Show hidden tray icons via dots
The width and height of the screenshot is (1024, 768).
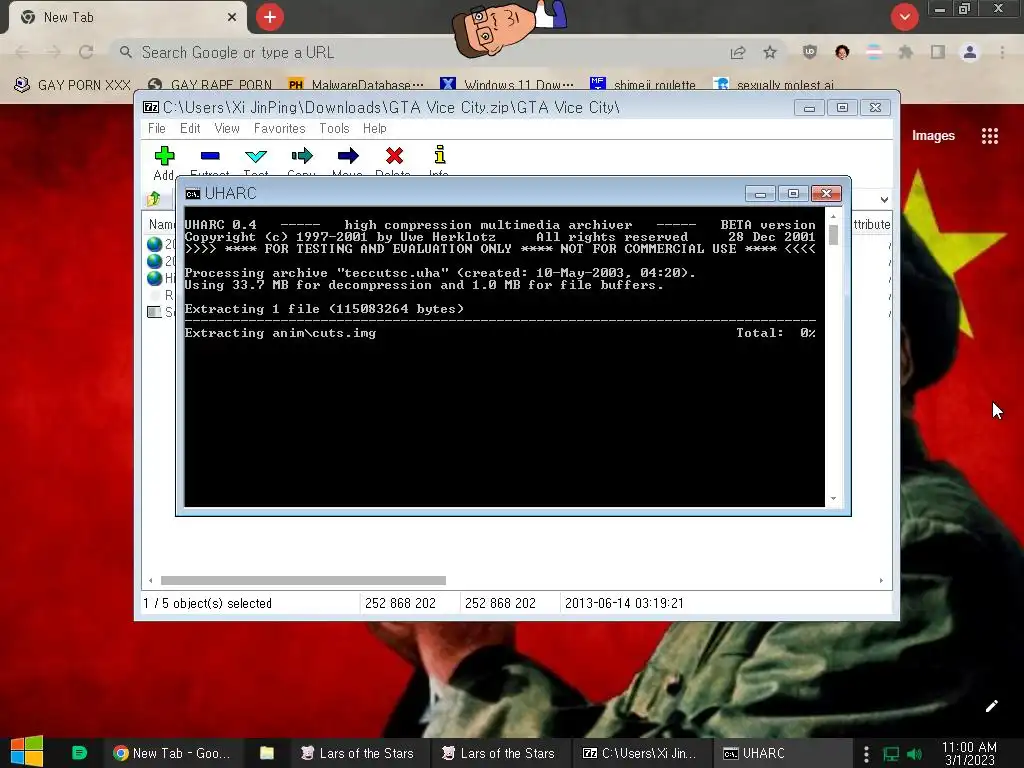pos(866,754)
